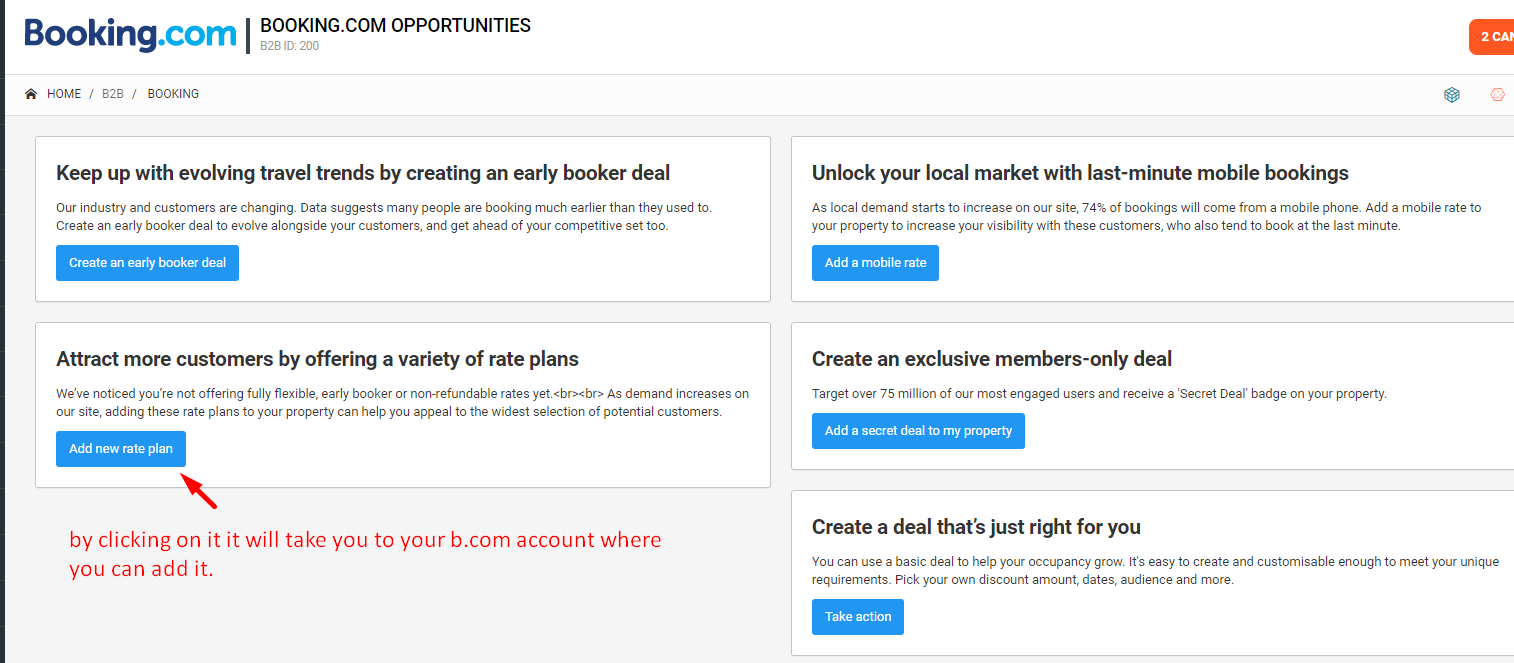
Task: Click Add new rate plan button
Action: click(x=121, y=449)
